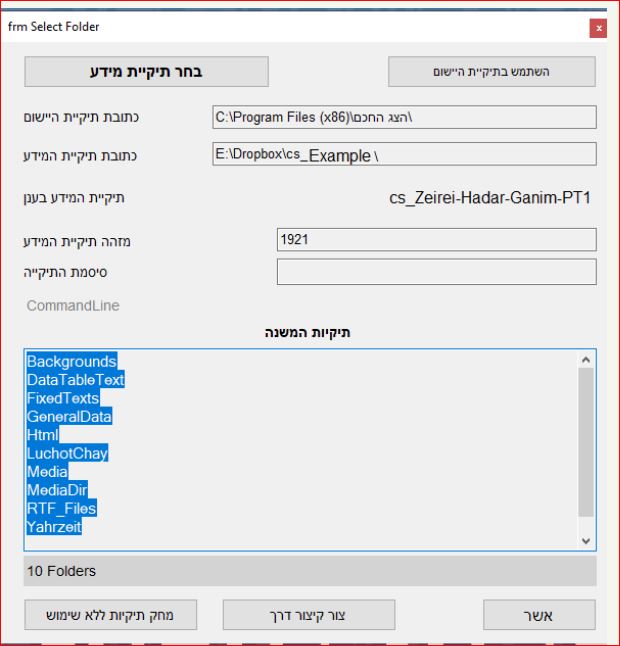Click the list scrollbar down arrow
This screenshot has width=620, height=646.
tap(586, 541)
